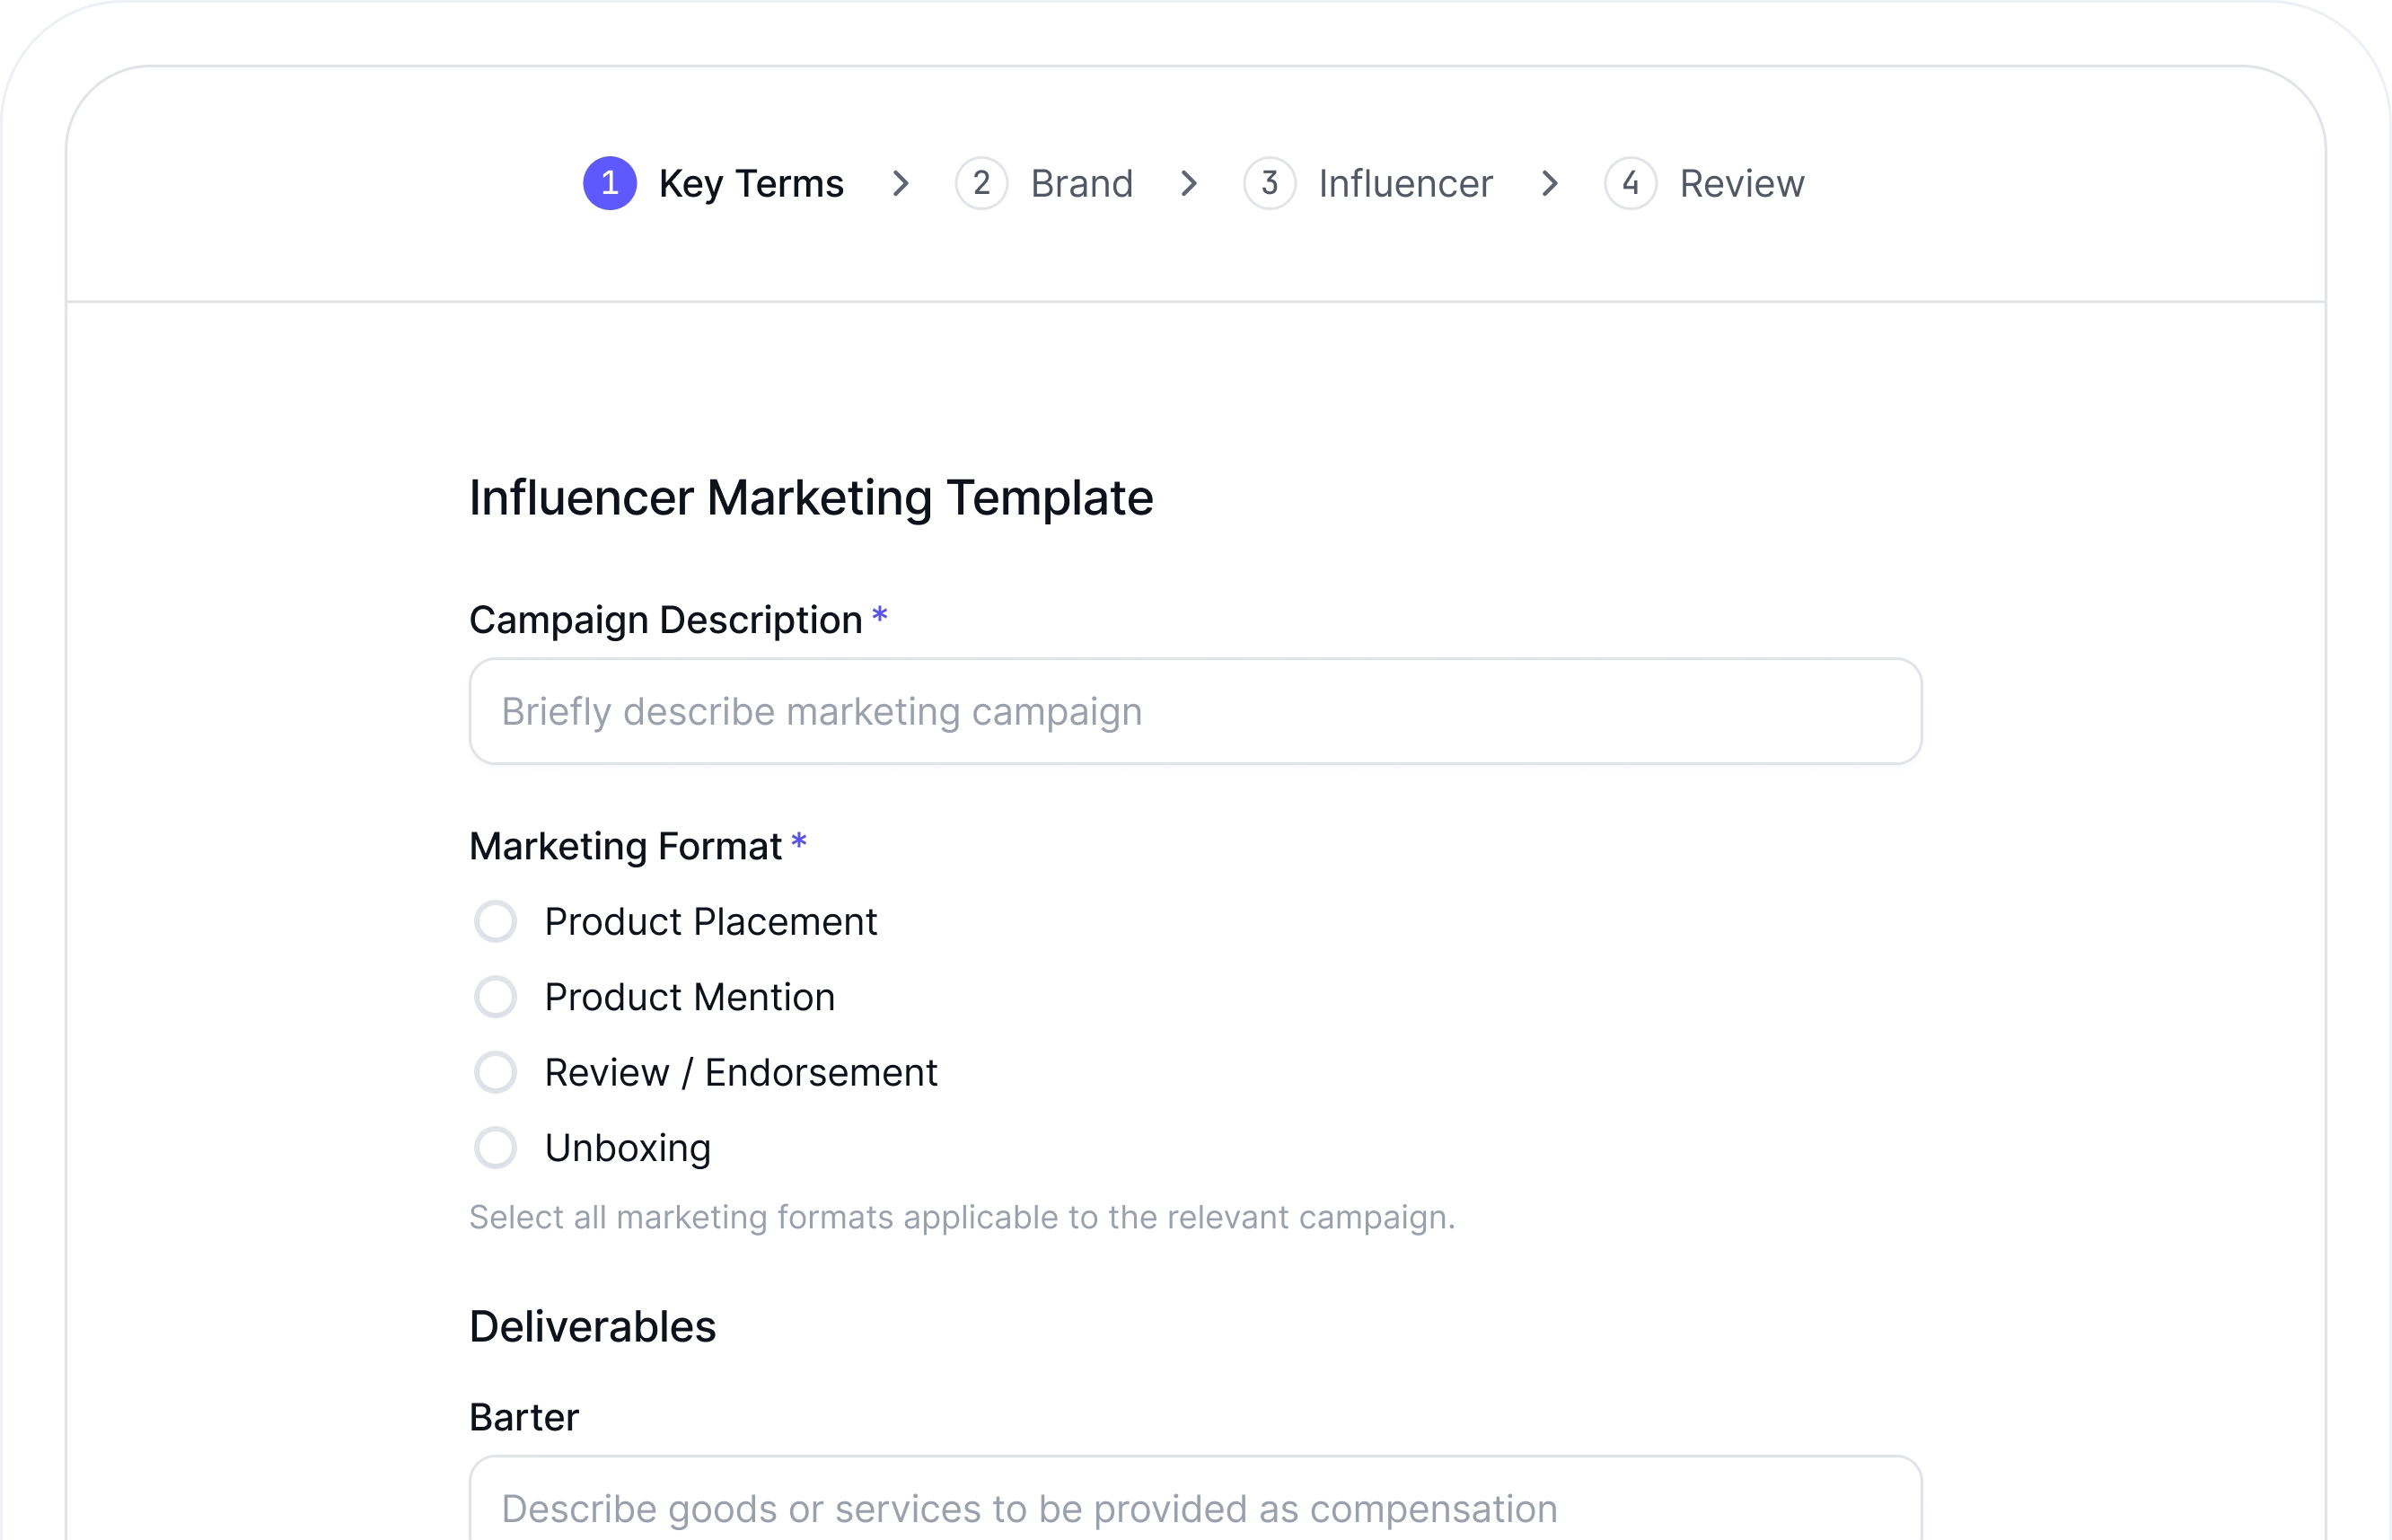Jump to the Review step
This screenshot has height=1540, width=2392.
1741,184
